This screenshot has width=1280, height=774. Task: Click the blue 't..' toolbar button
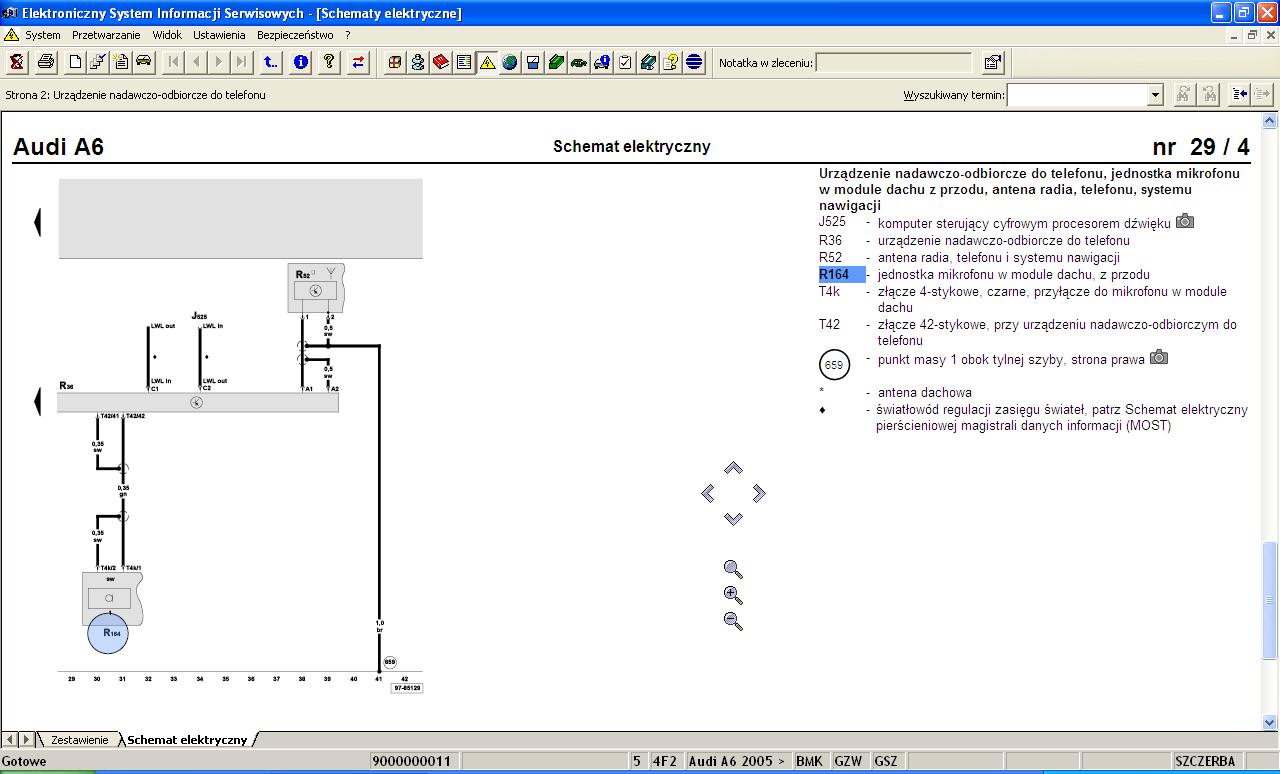coord(271,62)
